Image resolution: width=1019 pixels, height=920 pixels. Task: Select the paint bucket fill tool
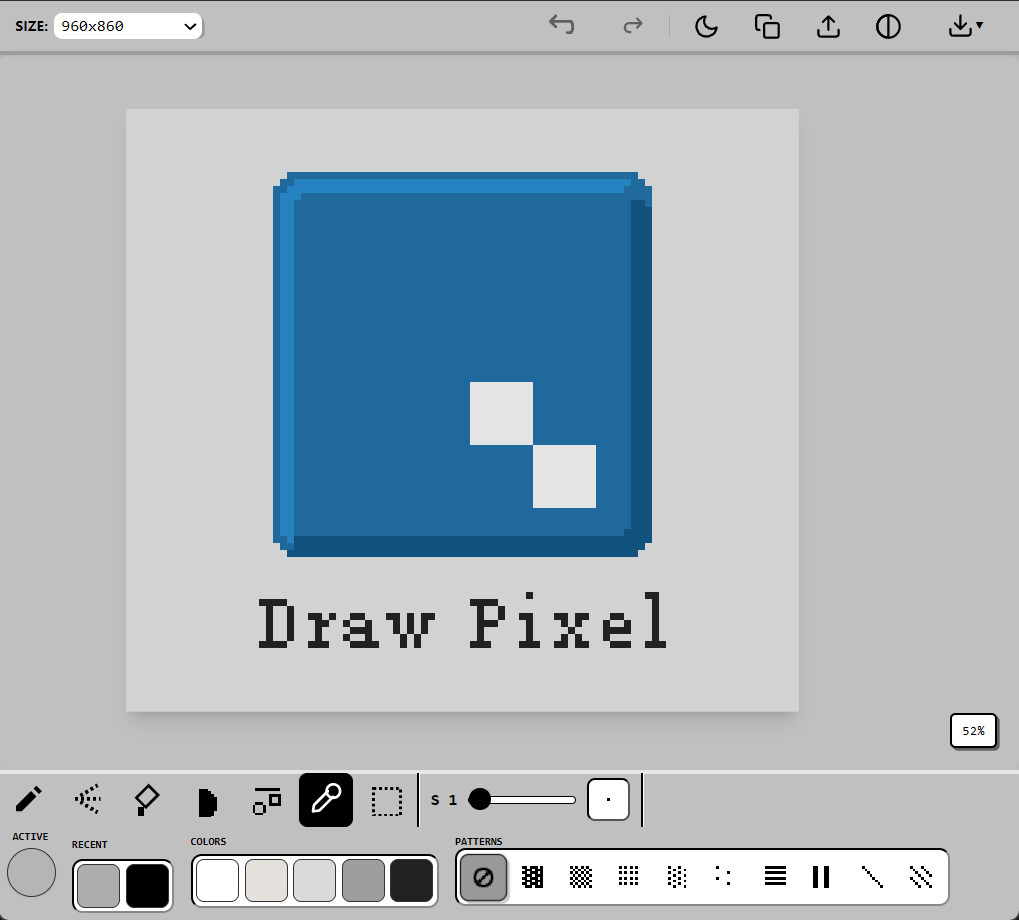tap(147, 800)
